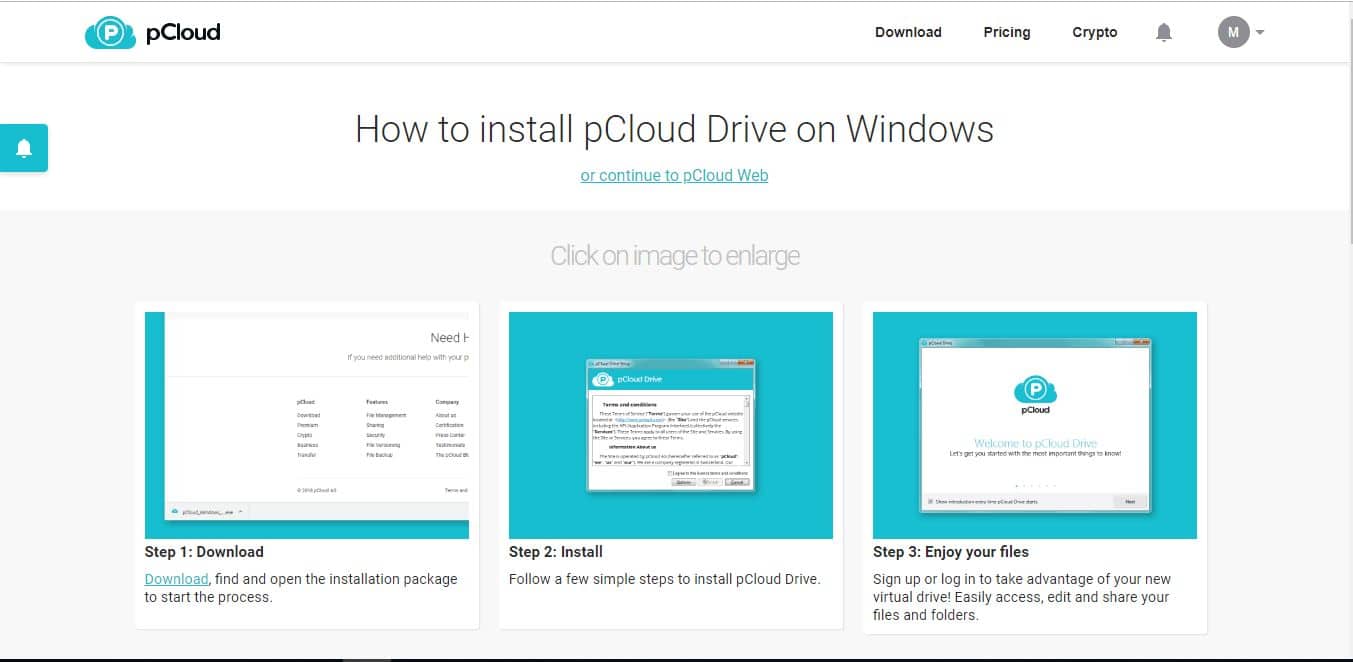Follow the 'or continue to pCloud Web' link
Viewport: 1353px width, 662px height.
click(674, 175)
